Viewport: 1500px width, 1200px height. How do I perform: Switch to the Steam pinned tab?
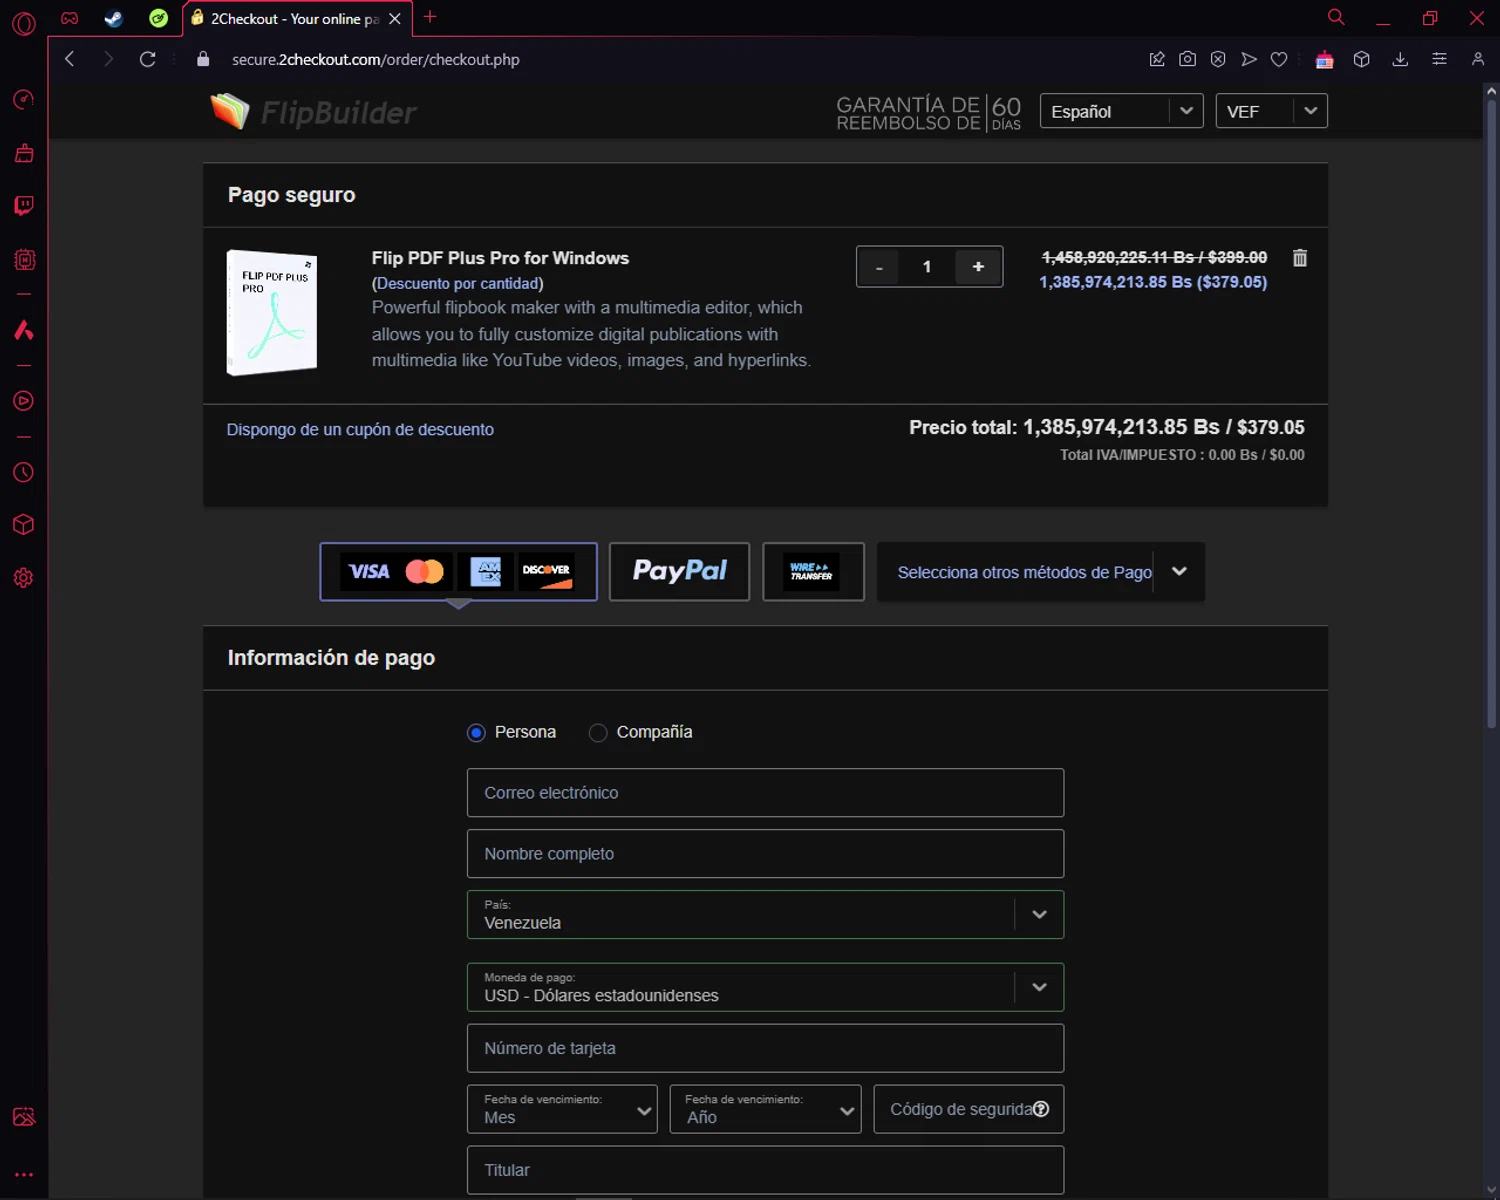(113, 18)
